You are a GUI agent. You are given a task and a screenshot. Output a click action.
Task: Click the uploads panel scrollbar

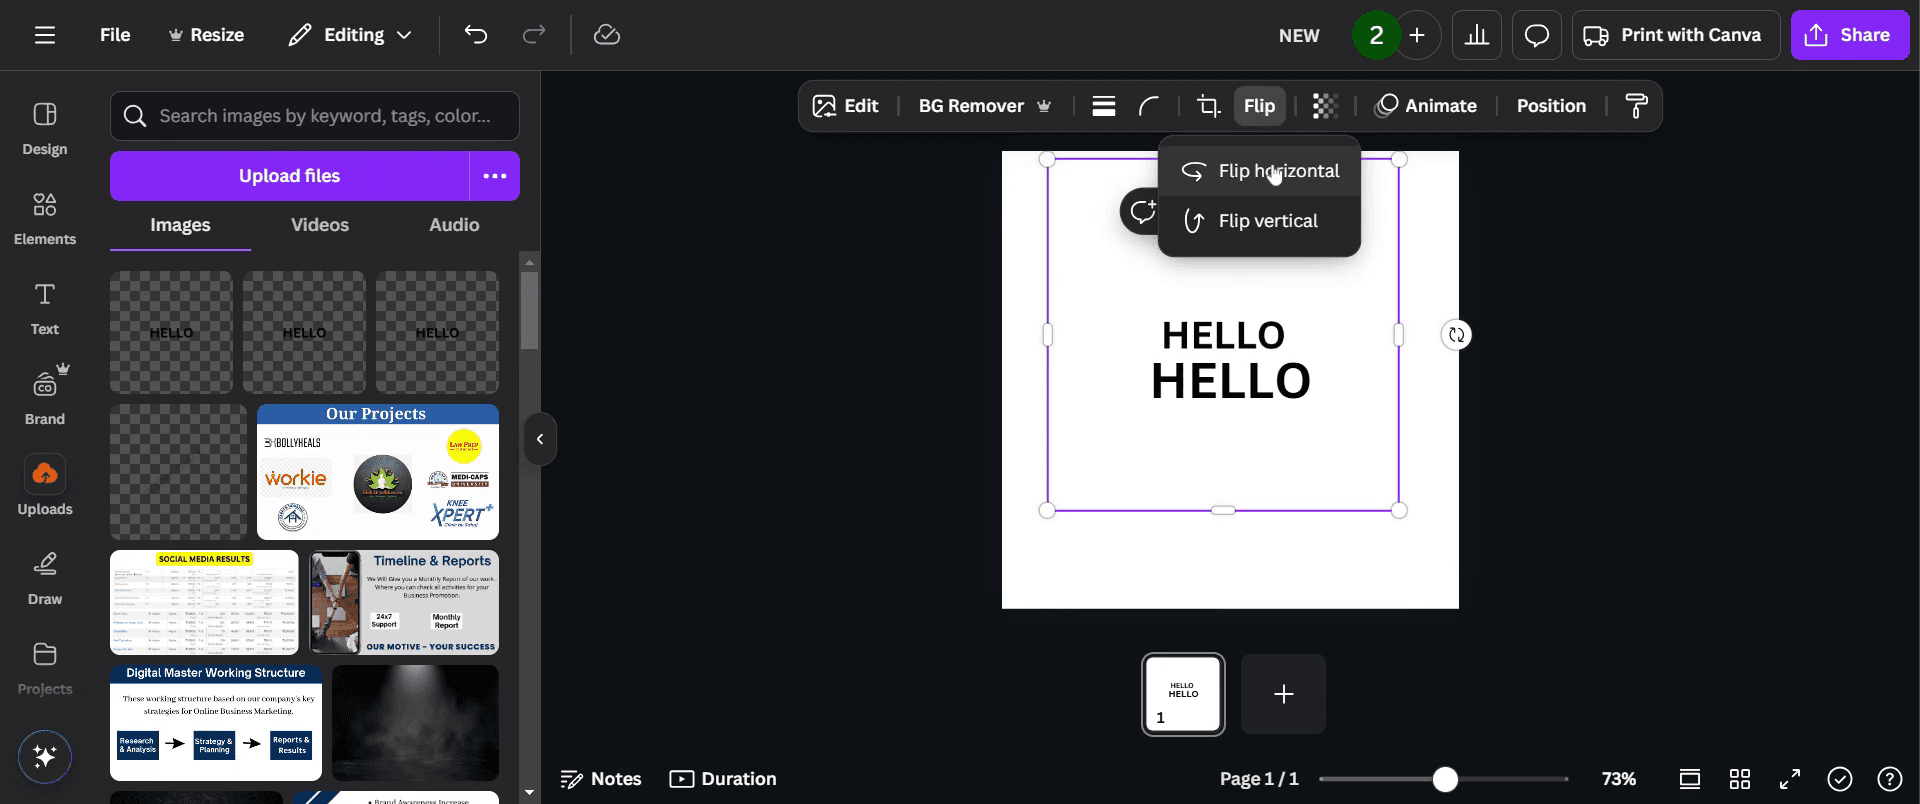(x=530, y=310)
